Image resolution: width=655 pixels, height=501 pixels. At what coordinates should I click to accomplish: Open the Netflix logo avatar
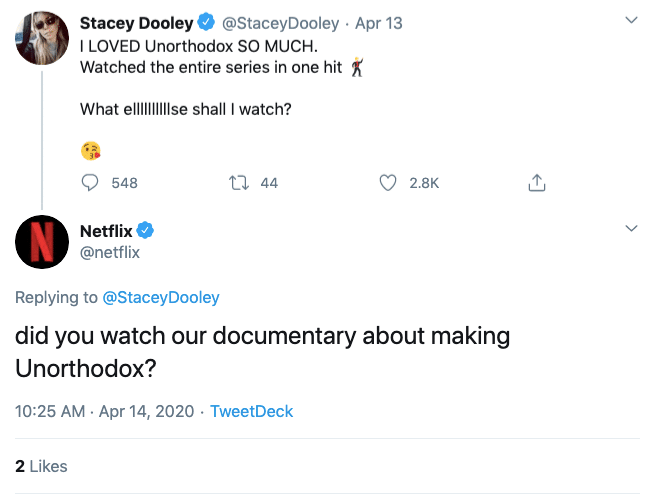click(x=41, y=243)
